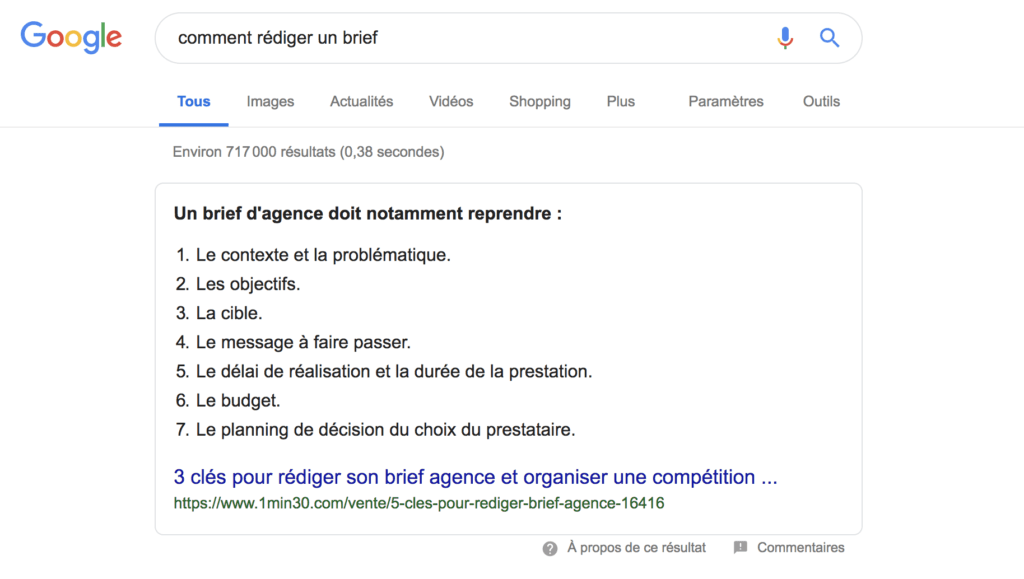
Task: Switch to the Vidéos tab
Action: coord(451,102)
